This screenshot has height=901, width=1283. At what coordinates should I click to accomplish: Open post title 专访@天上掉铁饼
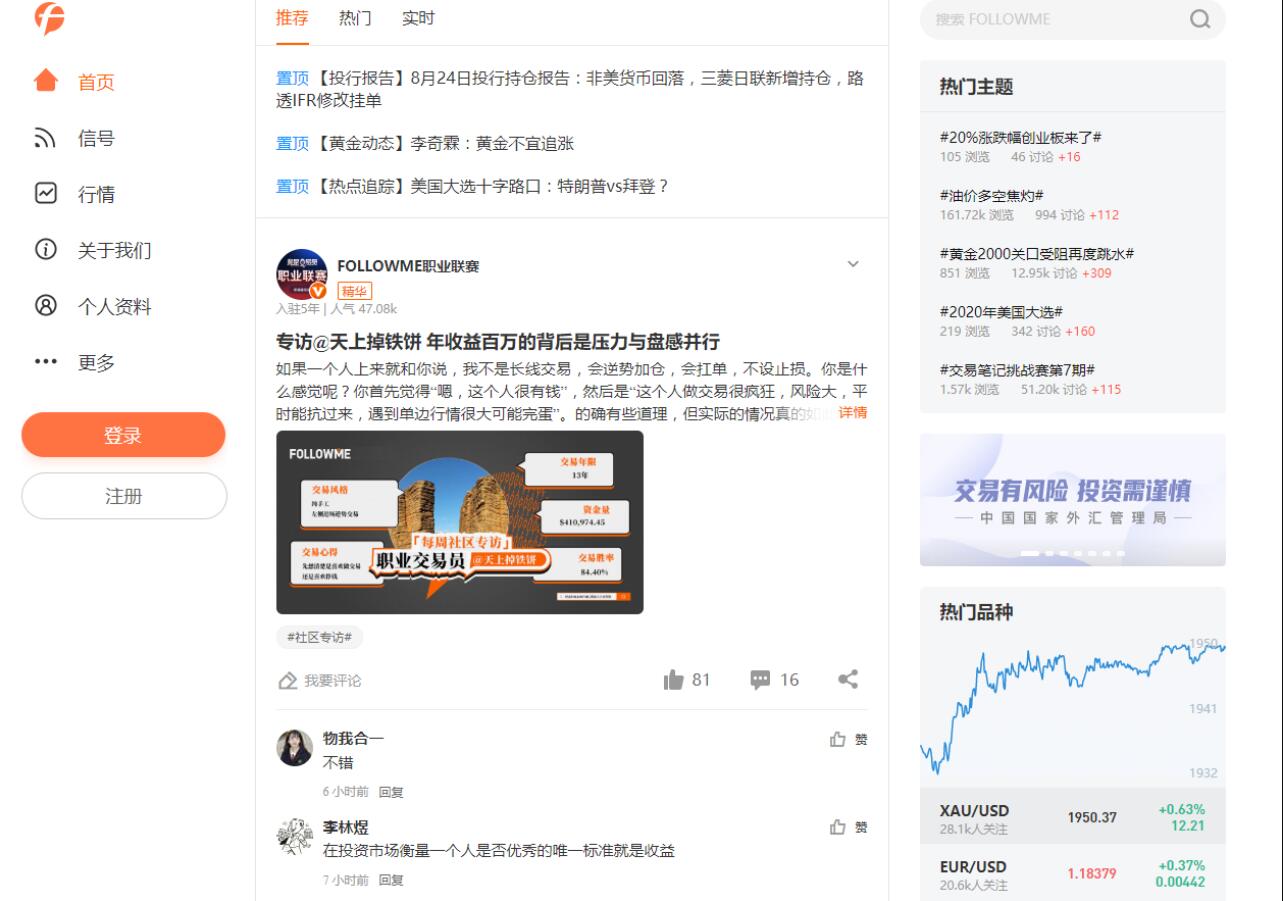pyautogui.click(x=498, y=341)
